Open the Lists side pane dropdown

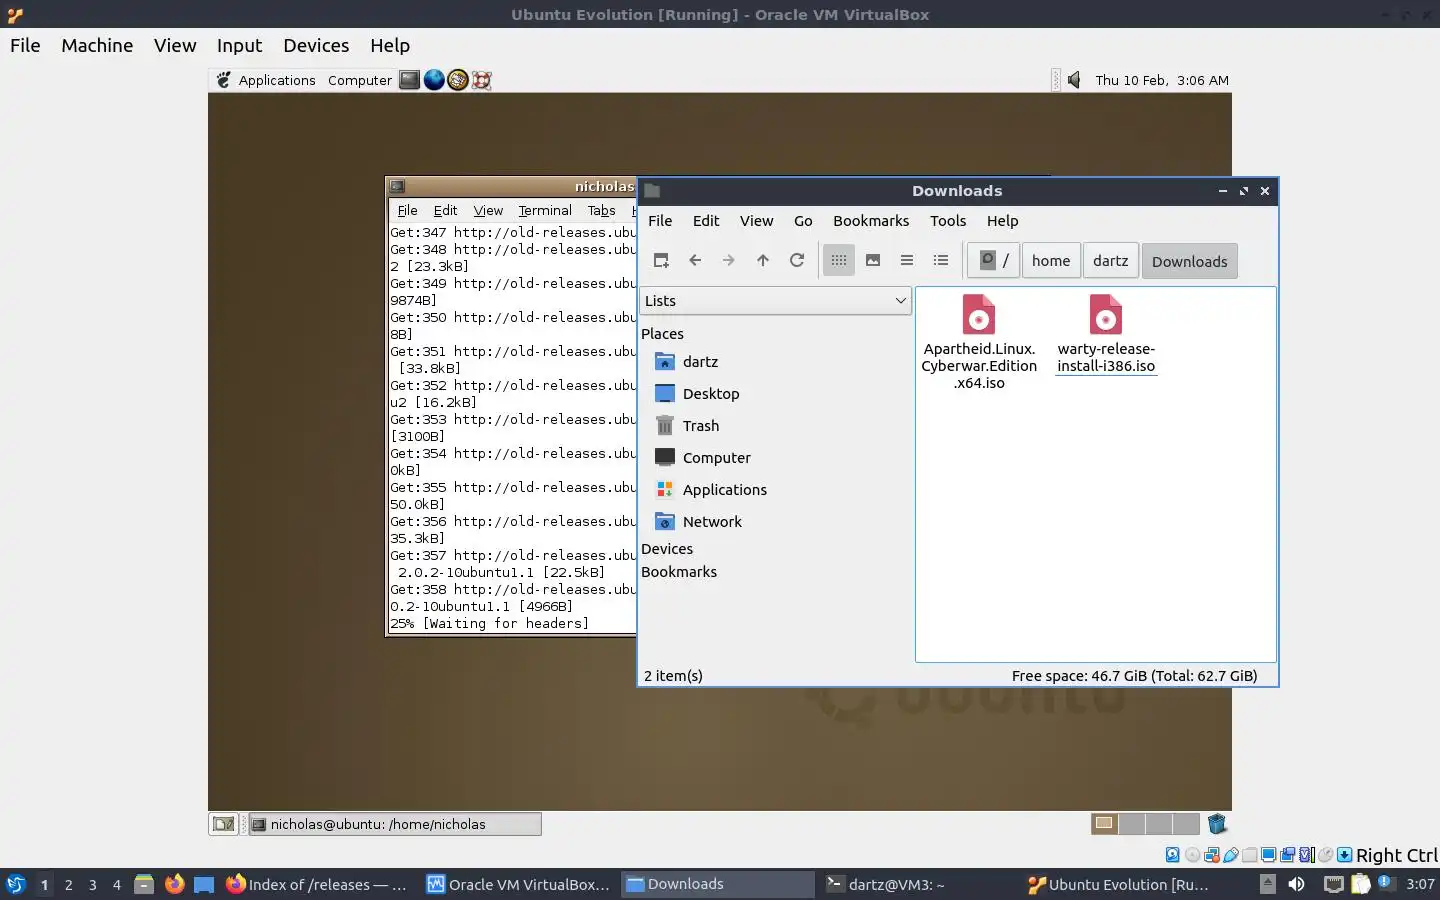[x=775, y=301]
